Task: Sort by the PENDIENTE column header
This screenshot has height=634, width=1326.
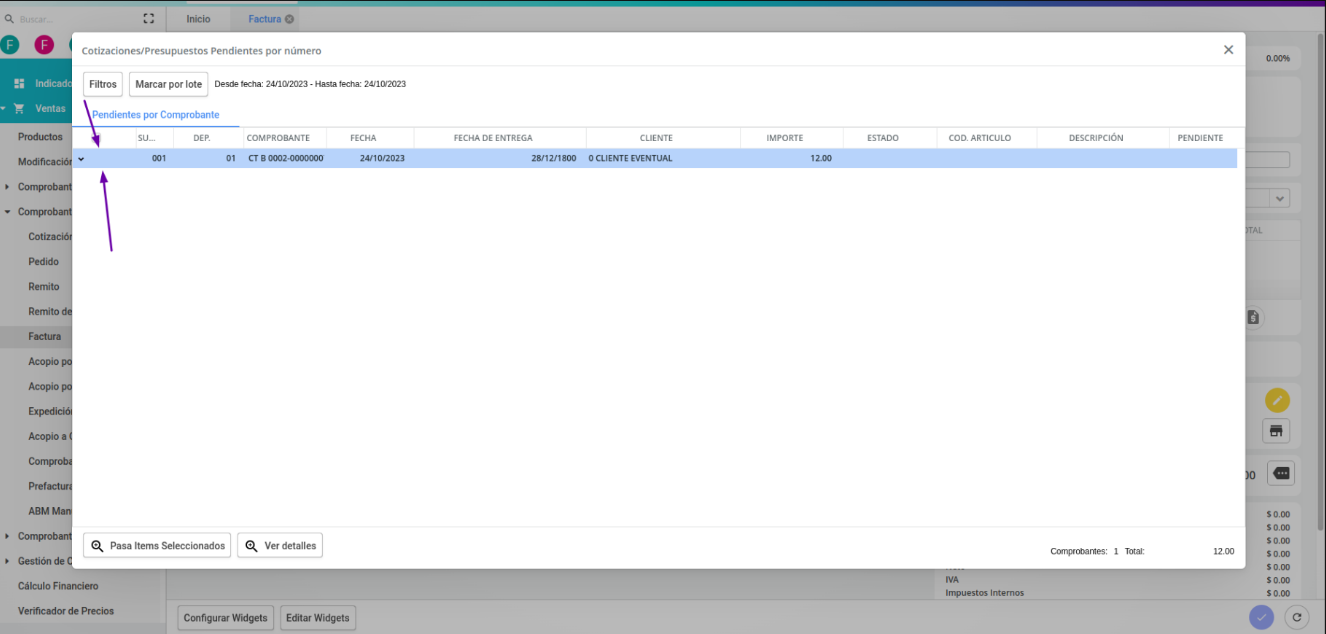Action: pyautogui.click(x=1200, y=138)
